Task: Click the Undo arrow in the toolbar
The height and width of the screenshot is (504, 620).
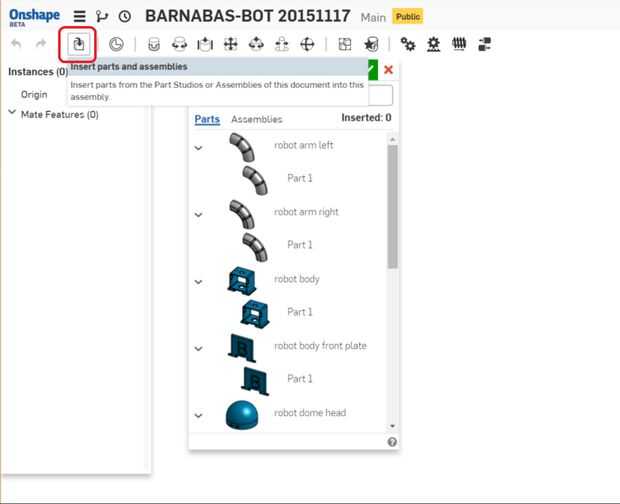Action: [16, 43]
